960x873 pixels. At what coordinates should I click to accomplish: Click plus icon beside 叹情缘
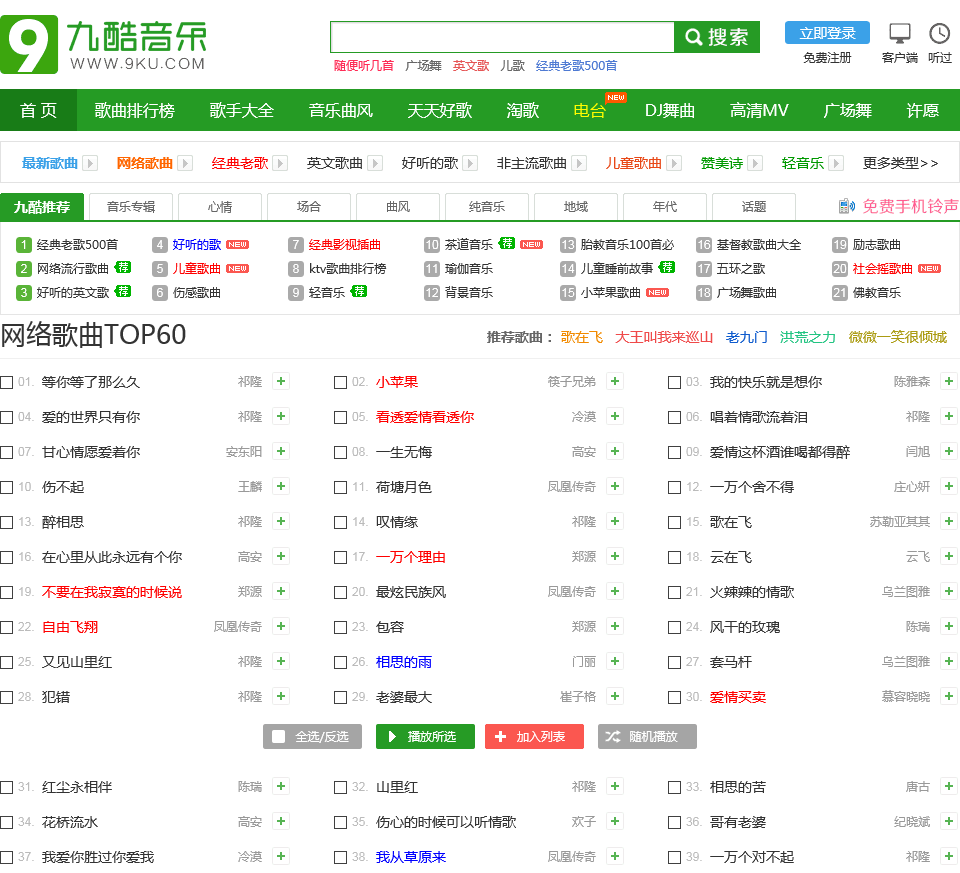pos(615,521)
